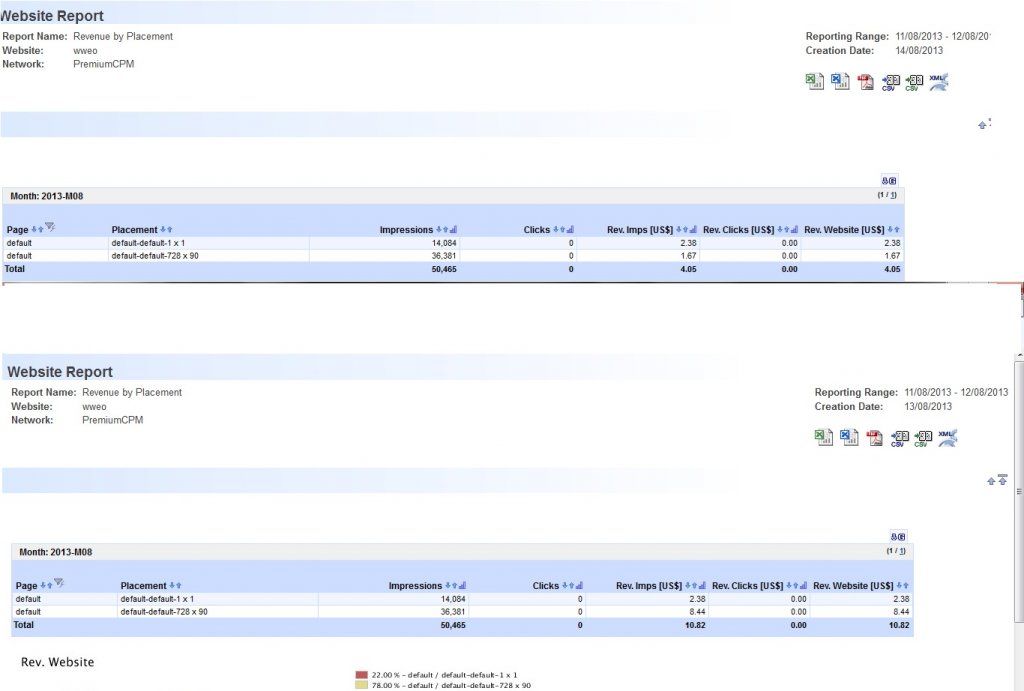Screen dimensions: 1024x691
Task: Open filter on Page column in top table
Action: [x=50, y=228]
